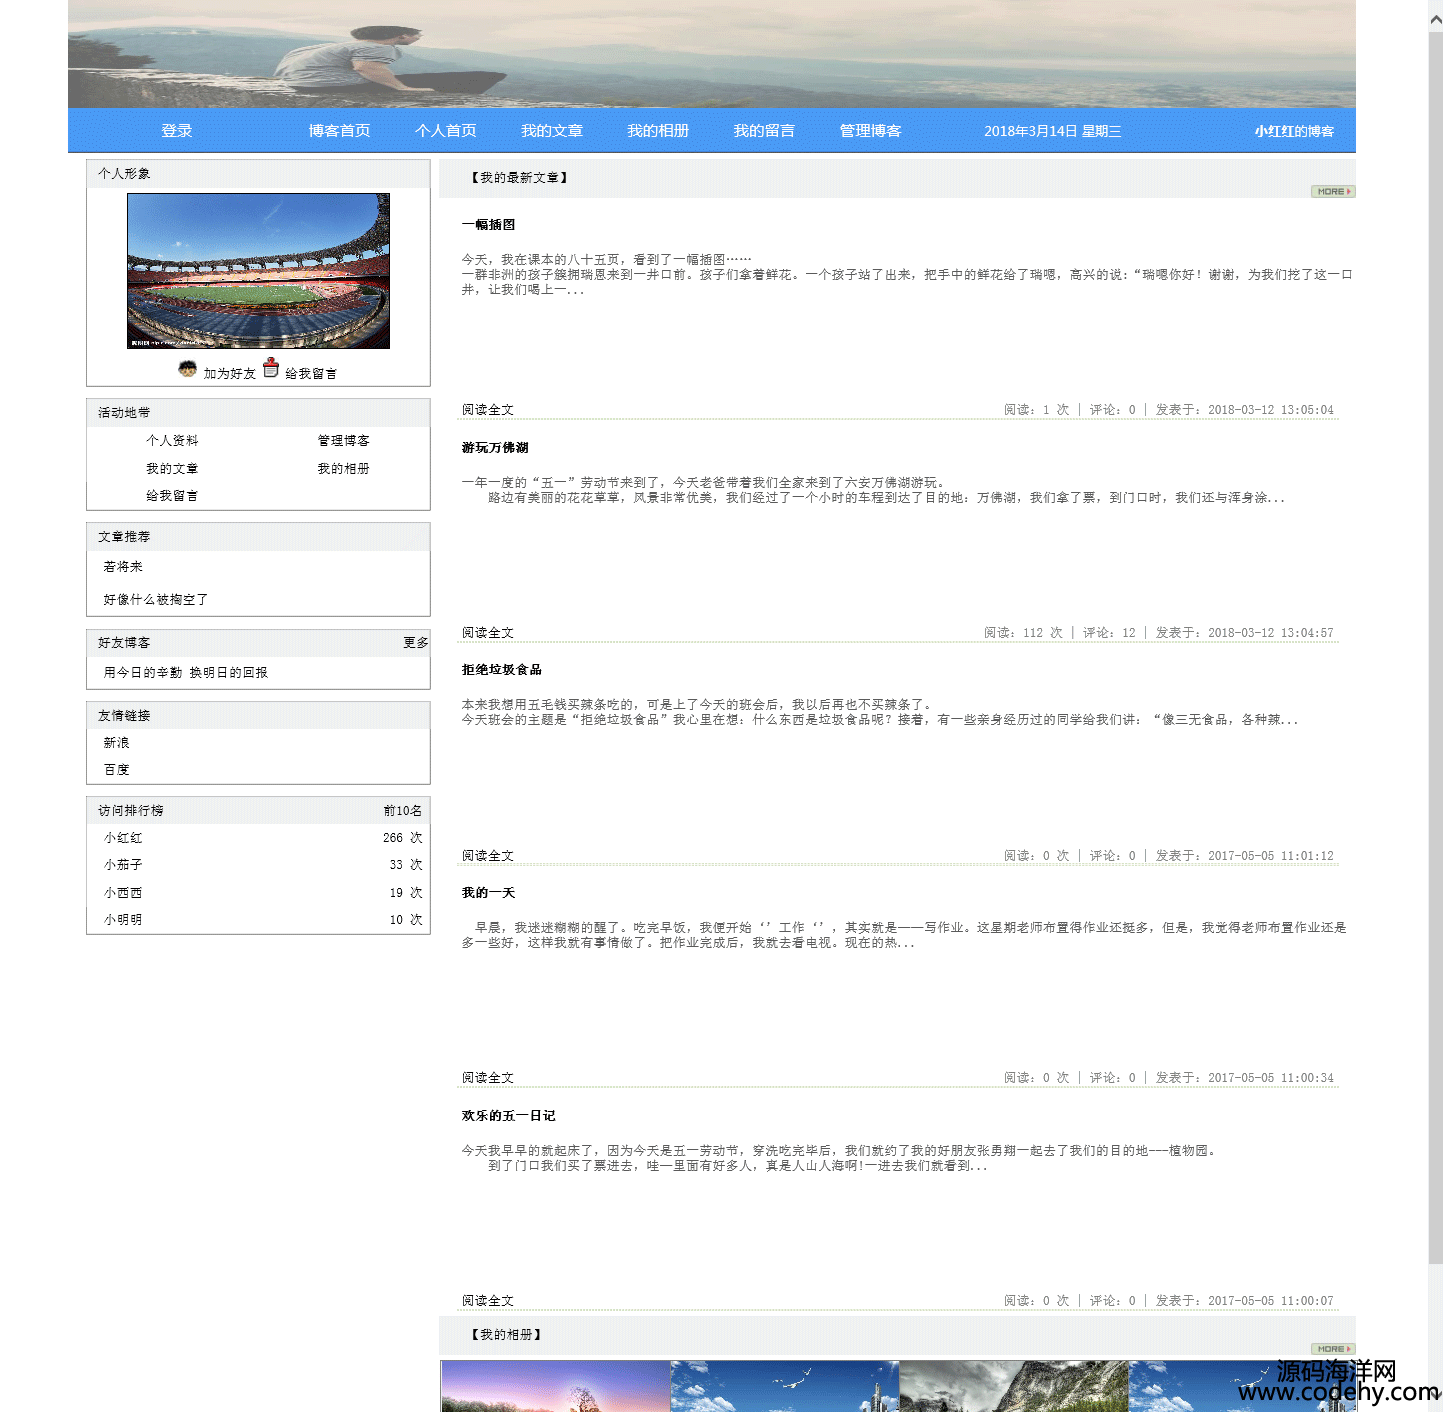Click 加为好友 link under profile picture
The image size is (1443, 1412).
pyautogui.click(x=230, y=373)
